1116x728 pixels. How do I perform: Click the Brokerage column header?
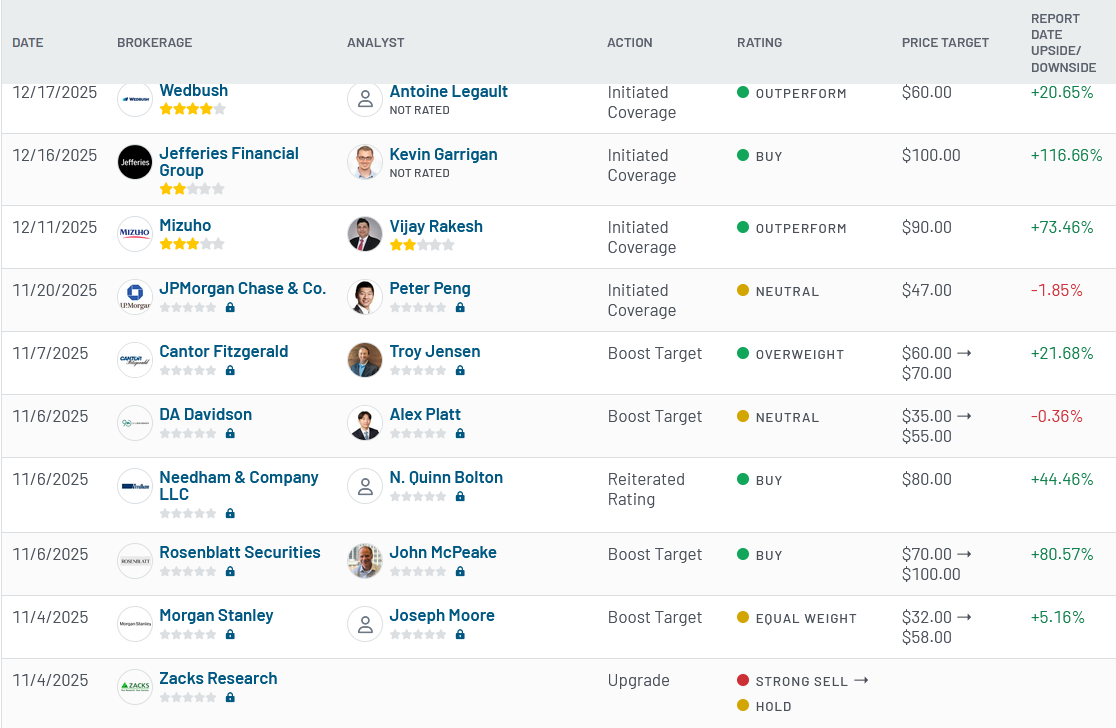click(154, 43)
